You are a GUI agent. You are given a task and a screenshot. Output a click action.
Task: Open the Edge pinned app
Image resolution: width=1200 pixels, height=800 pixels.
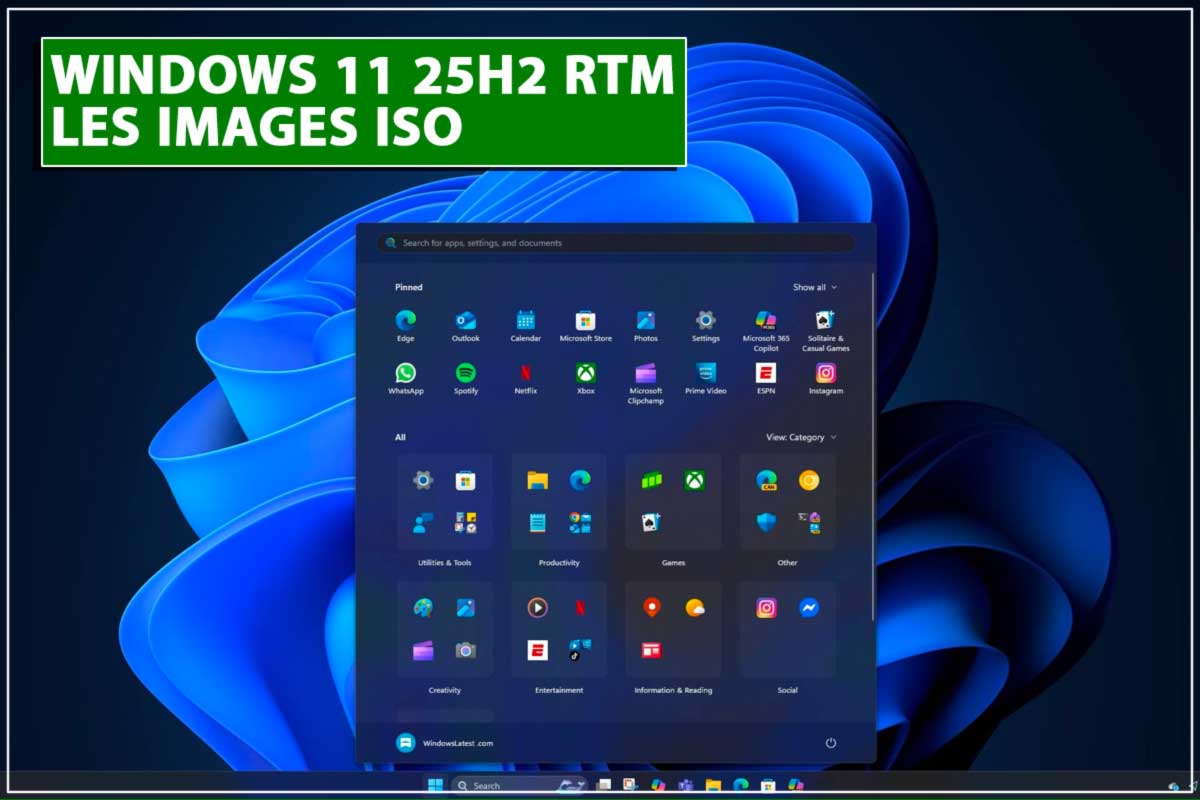click(x=405, y=321)
